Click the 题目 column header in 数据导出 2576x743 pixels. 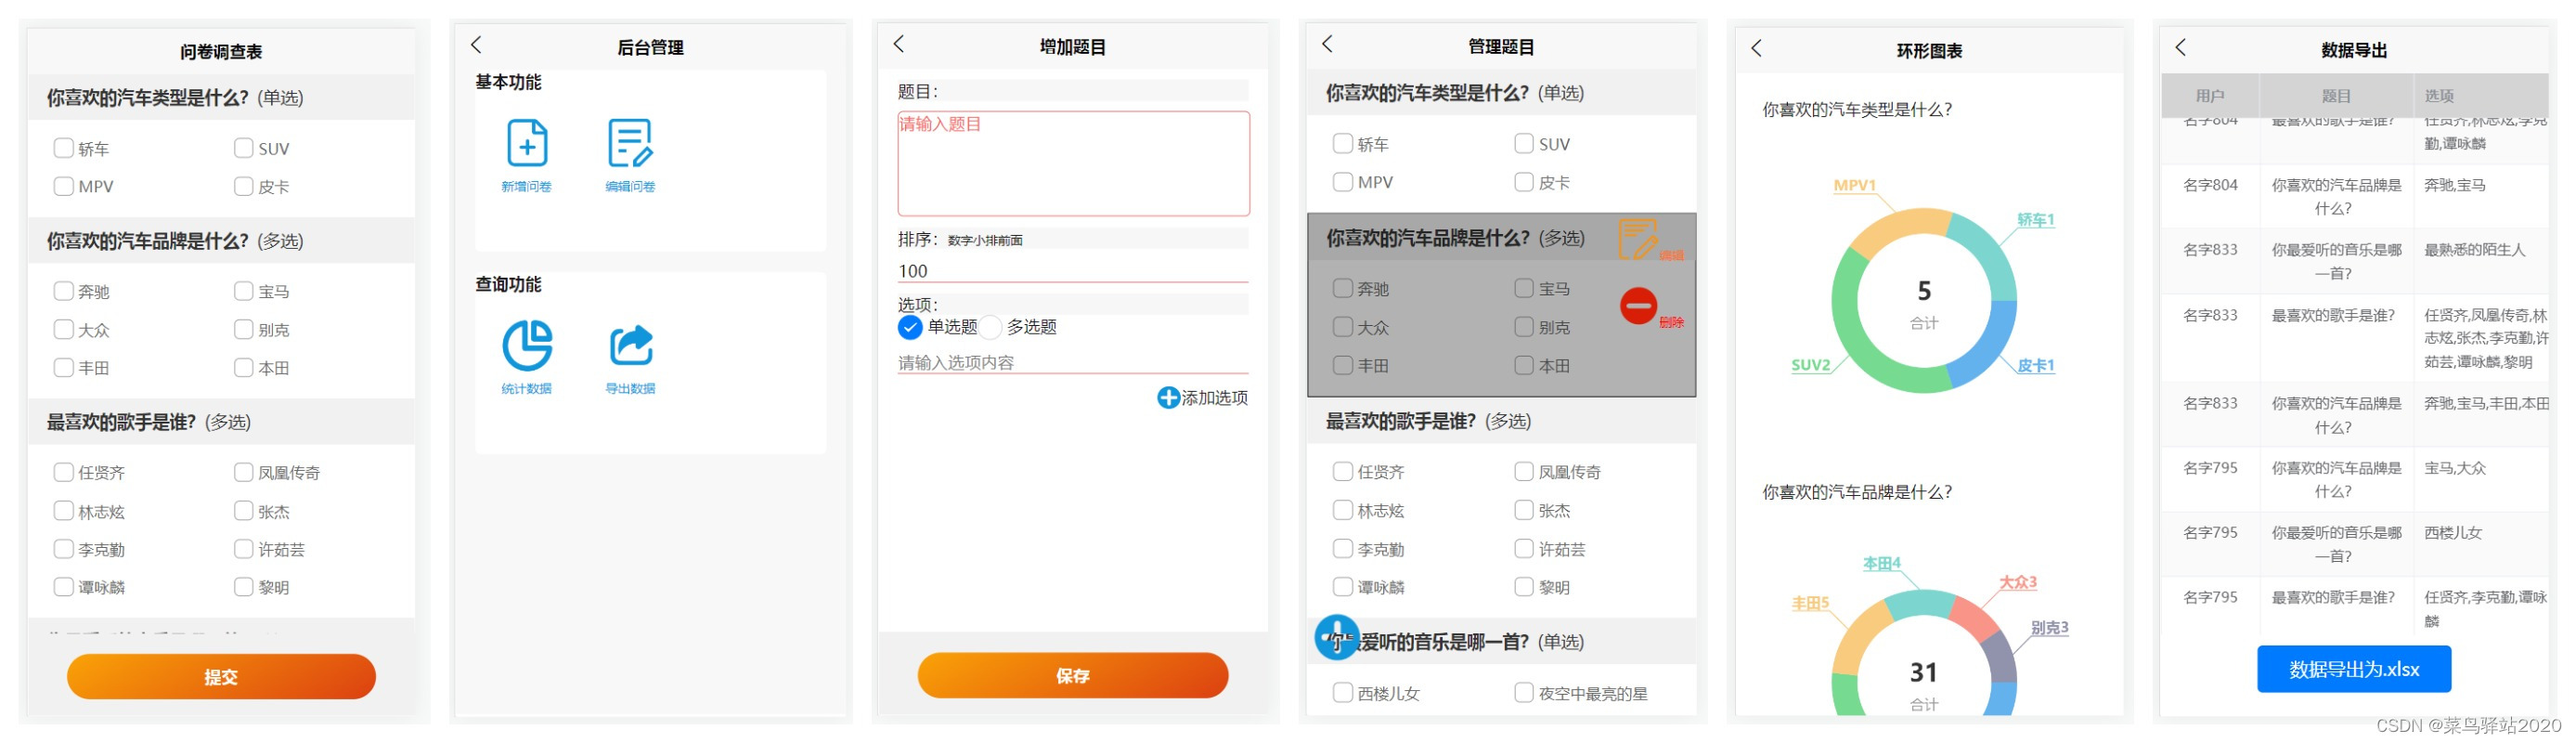coord(2336,96)
